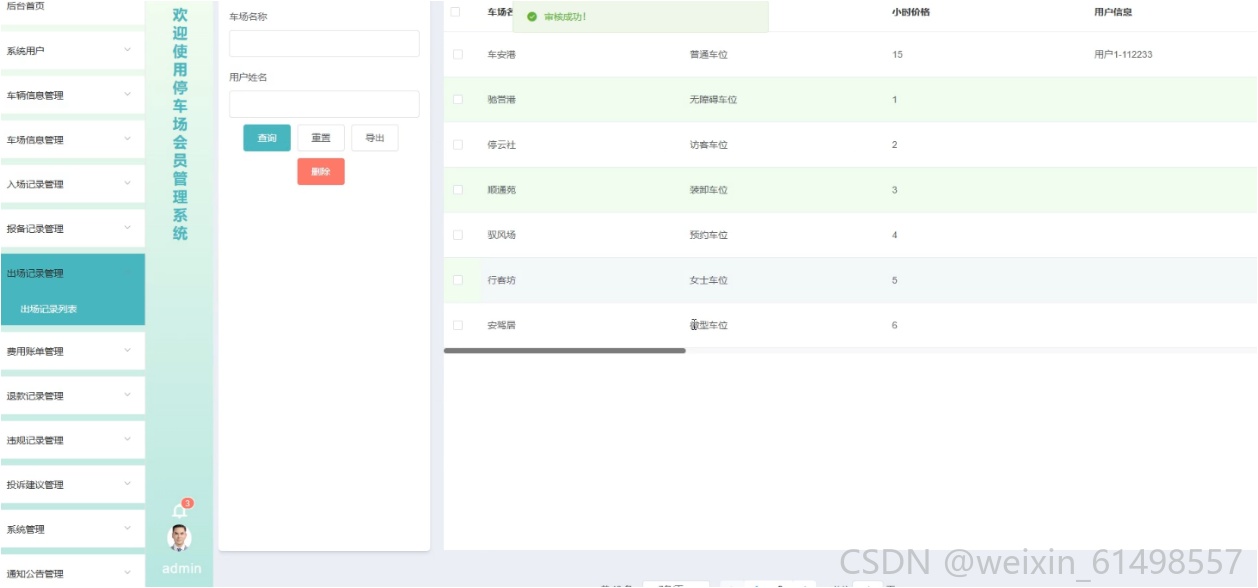
Task: Click the 小时价格 column header
Action: pos(911,12)
